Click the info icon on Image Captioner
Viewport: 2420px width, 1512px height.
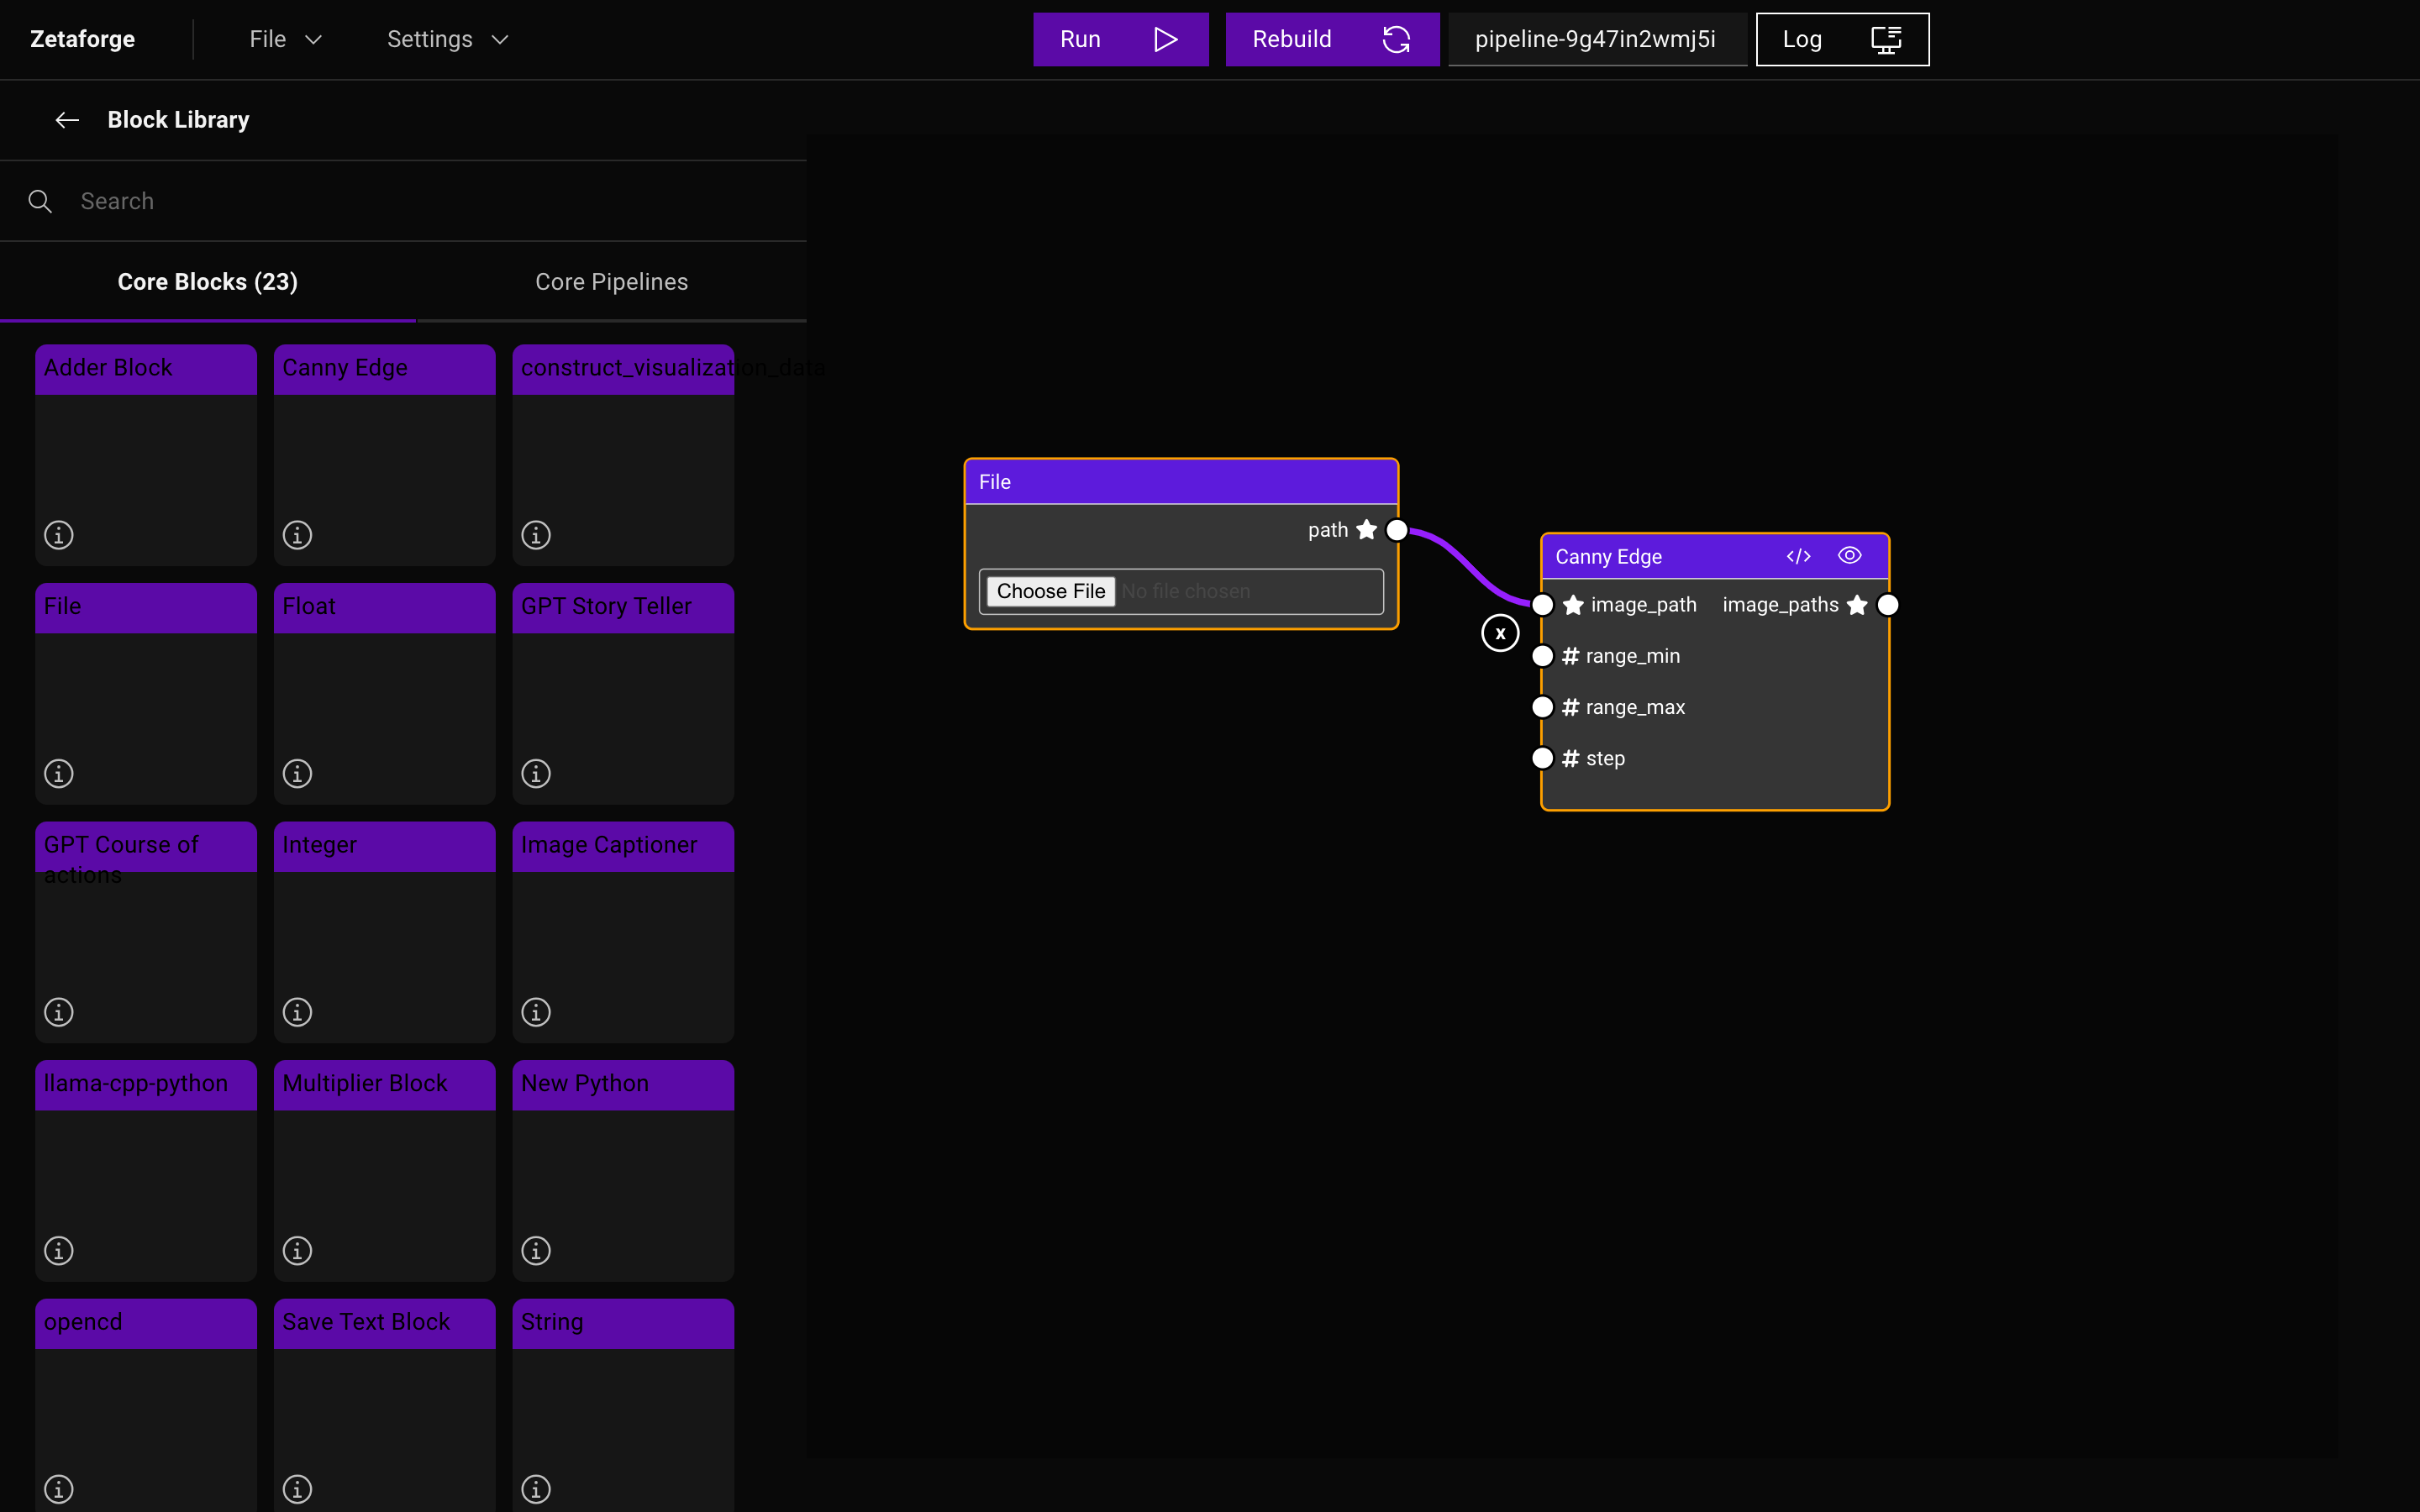[535, 1012]
